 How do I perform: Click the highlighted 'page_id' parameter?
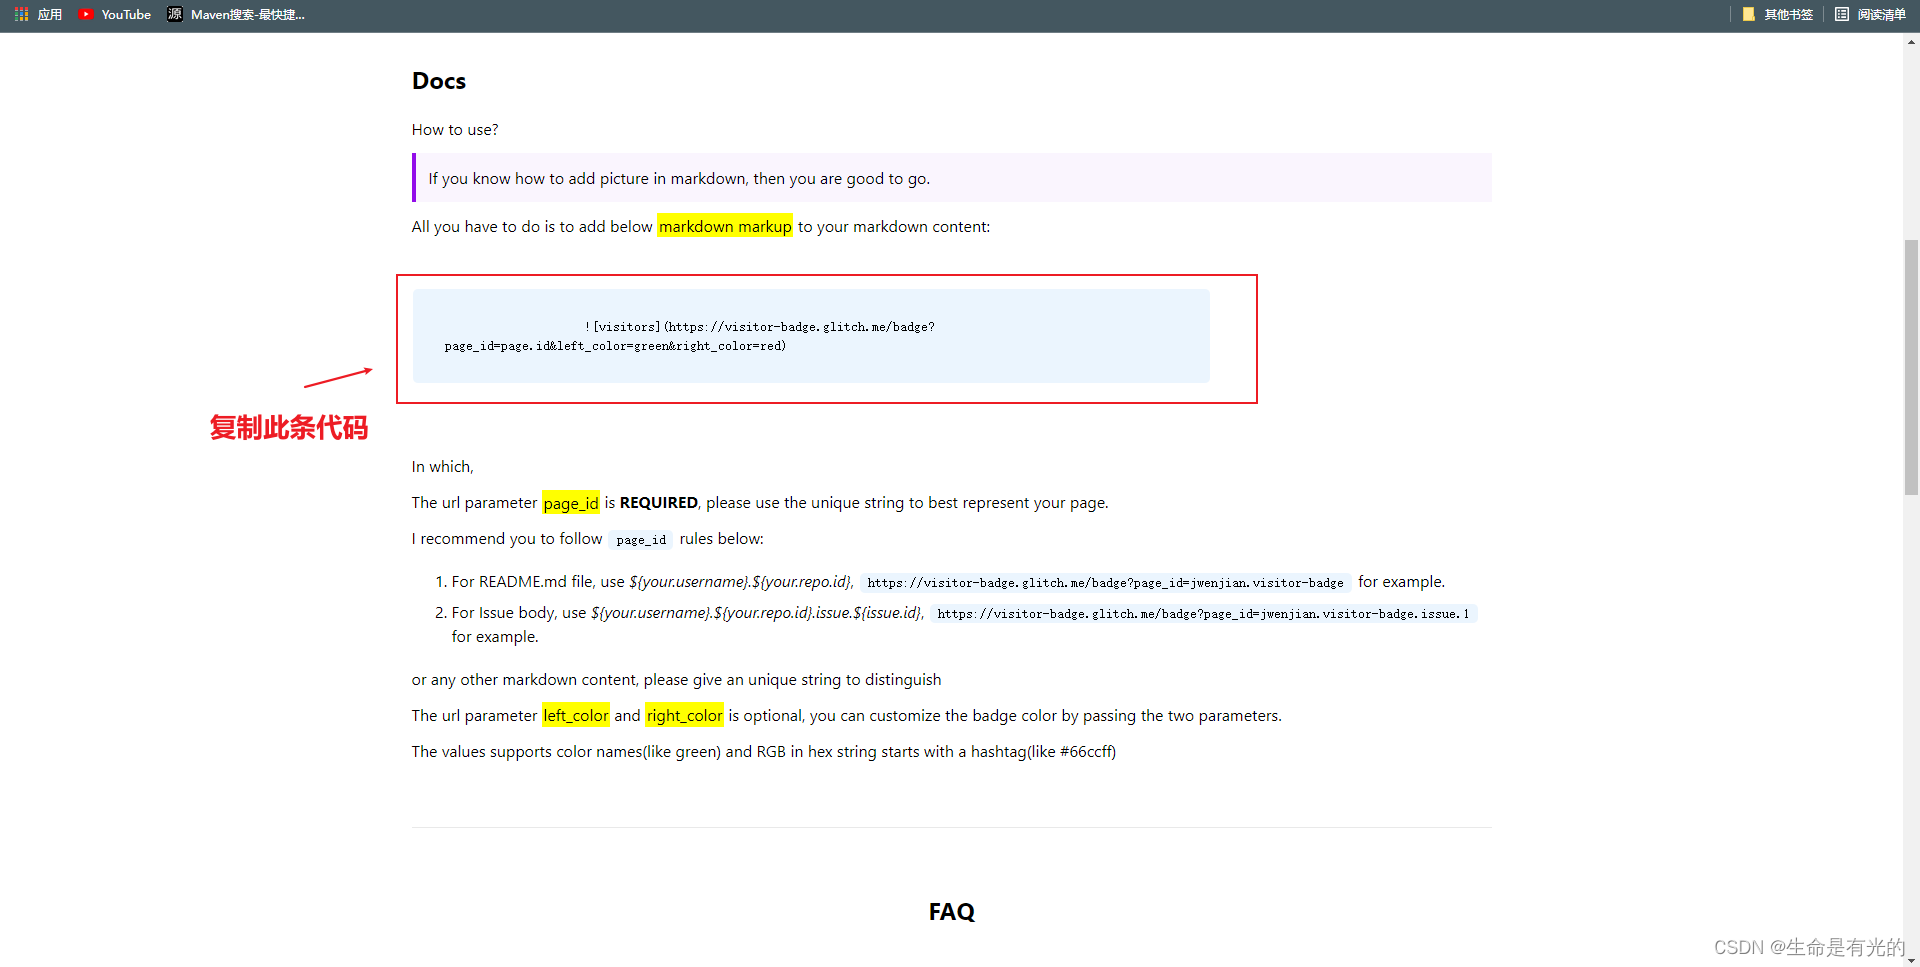(571, 503)
